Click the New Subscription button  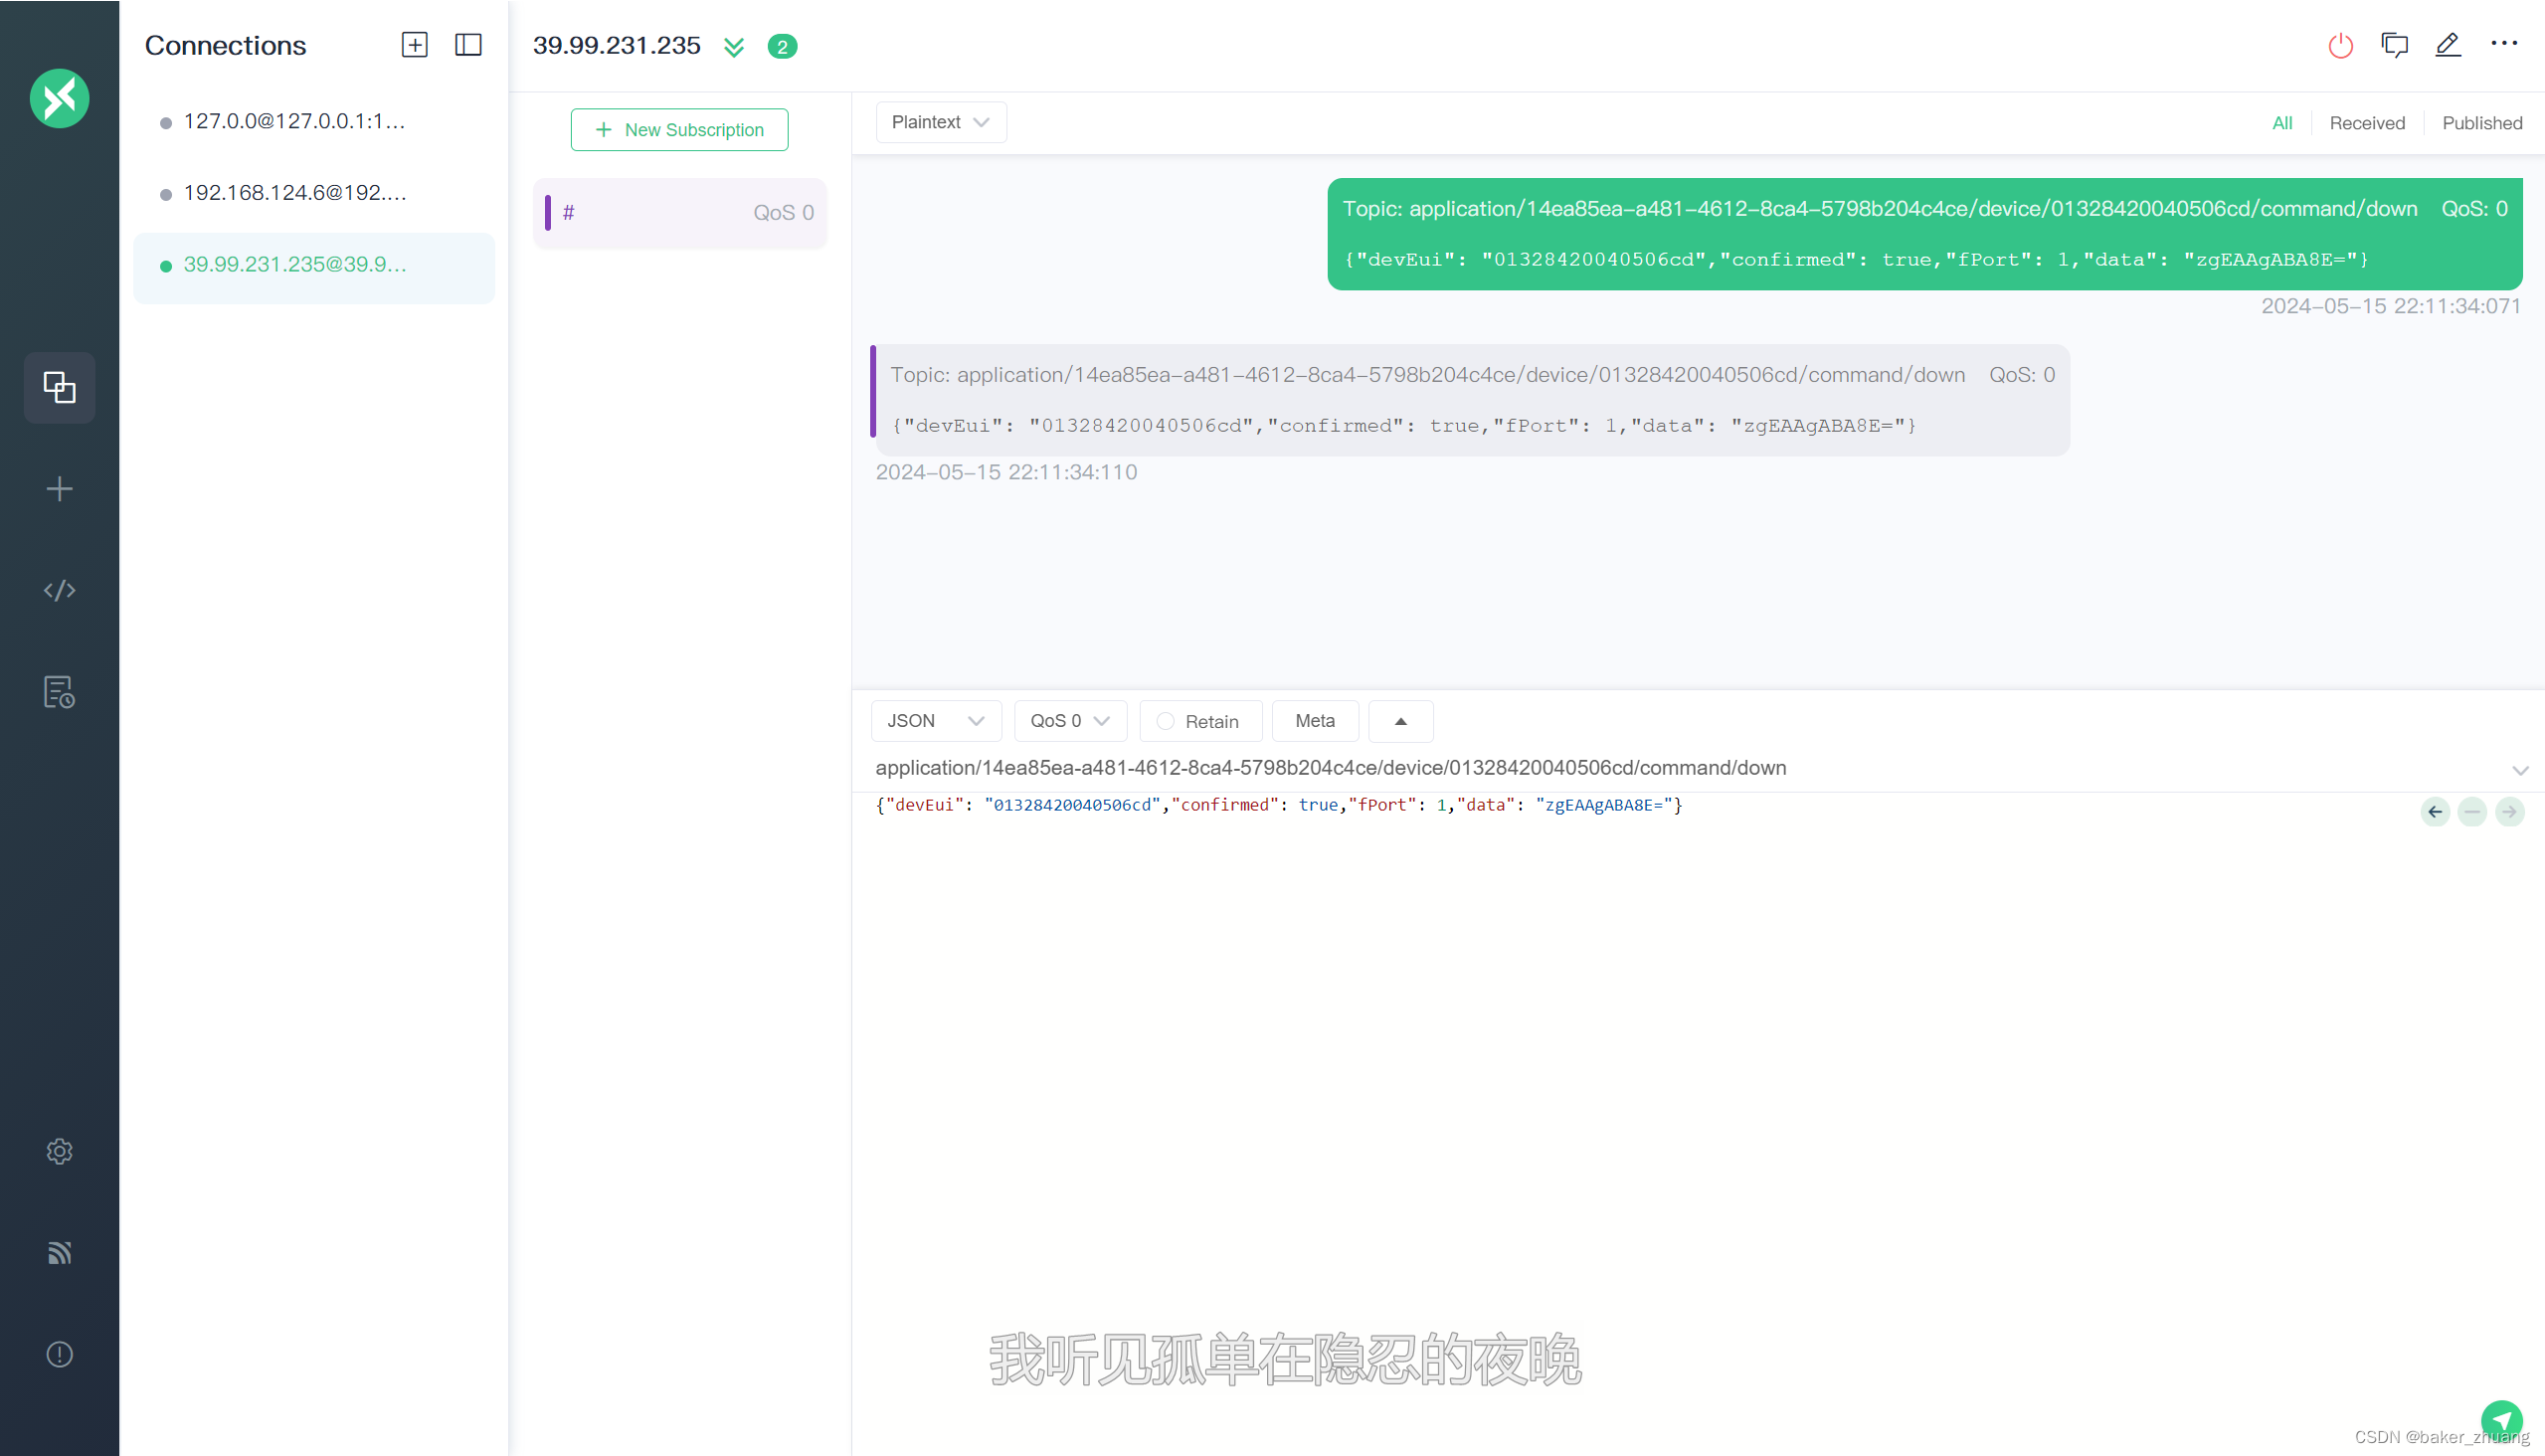click(679, 129)
